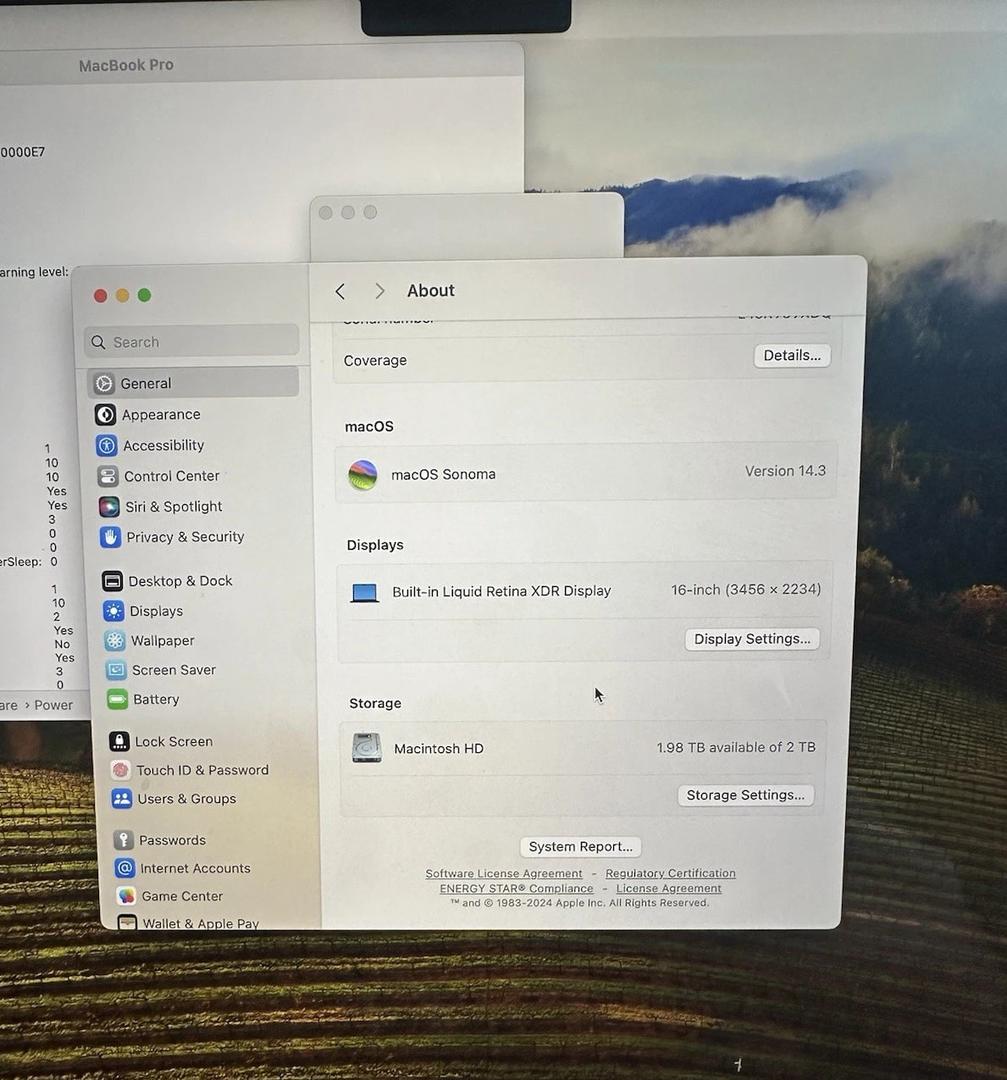
Task: Click the Storage section heading
Action: [x=375, y=703]
